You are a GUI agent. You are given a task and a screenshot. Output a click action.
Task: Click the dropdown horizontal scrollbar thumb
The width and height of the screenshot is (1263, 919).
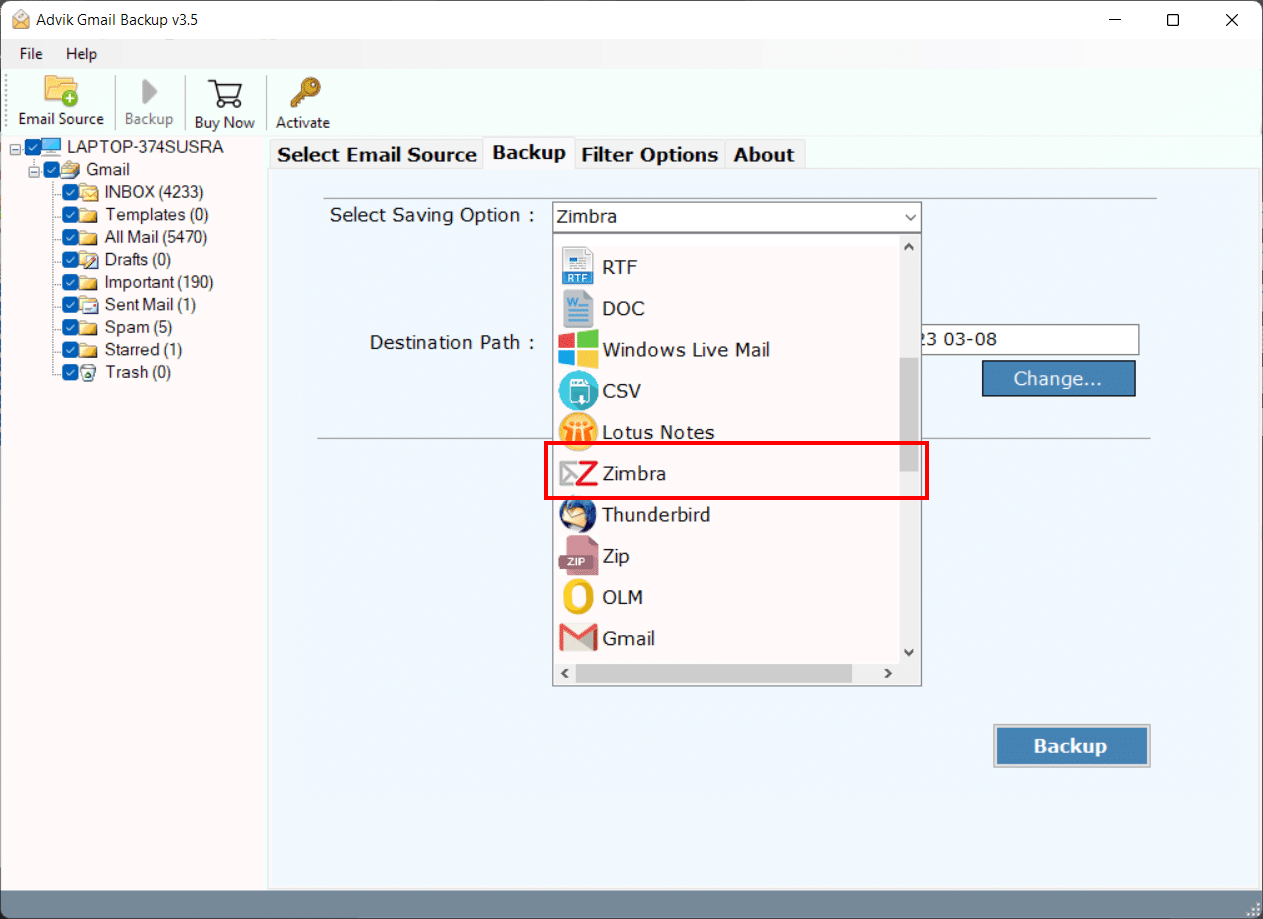714,674
